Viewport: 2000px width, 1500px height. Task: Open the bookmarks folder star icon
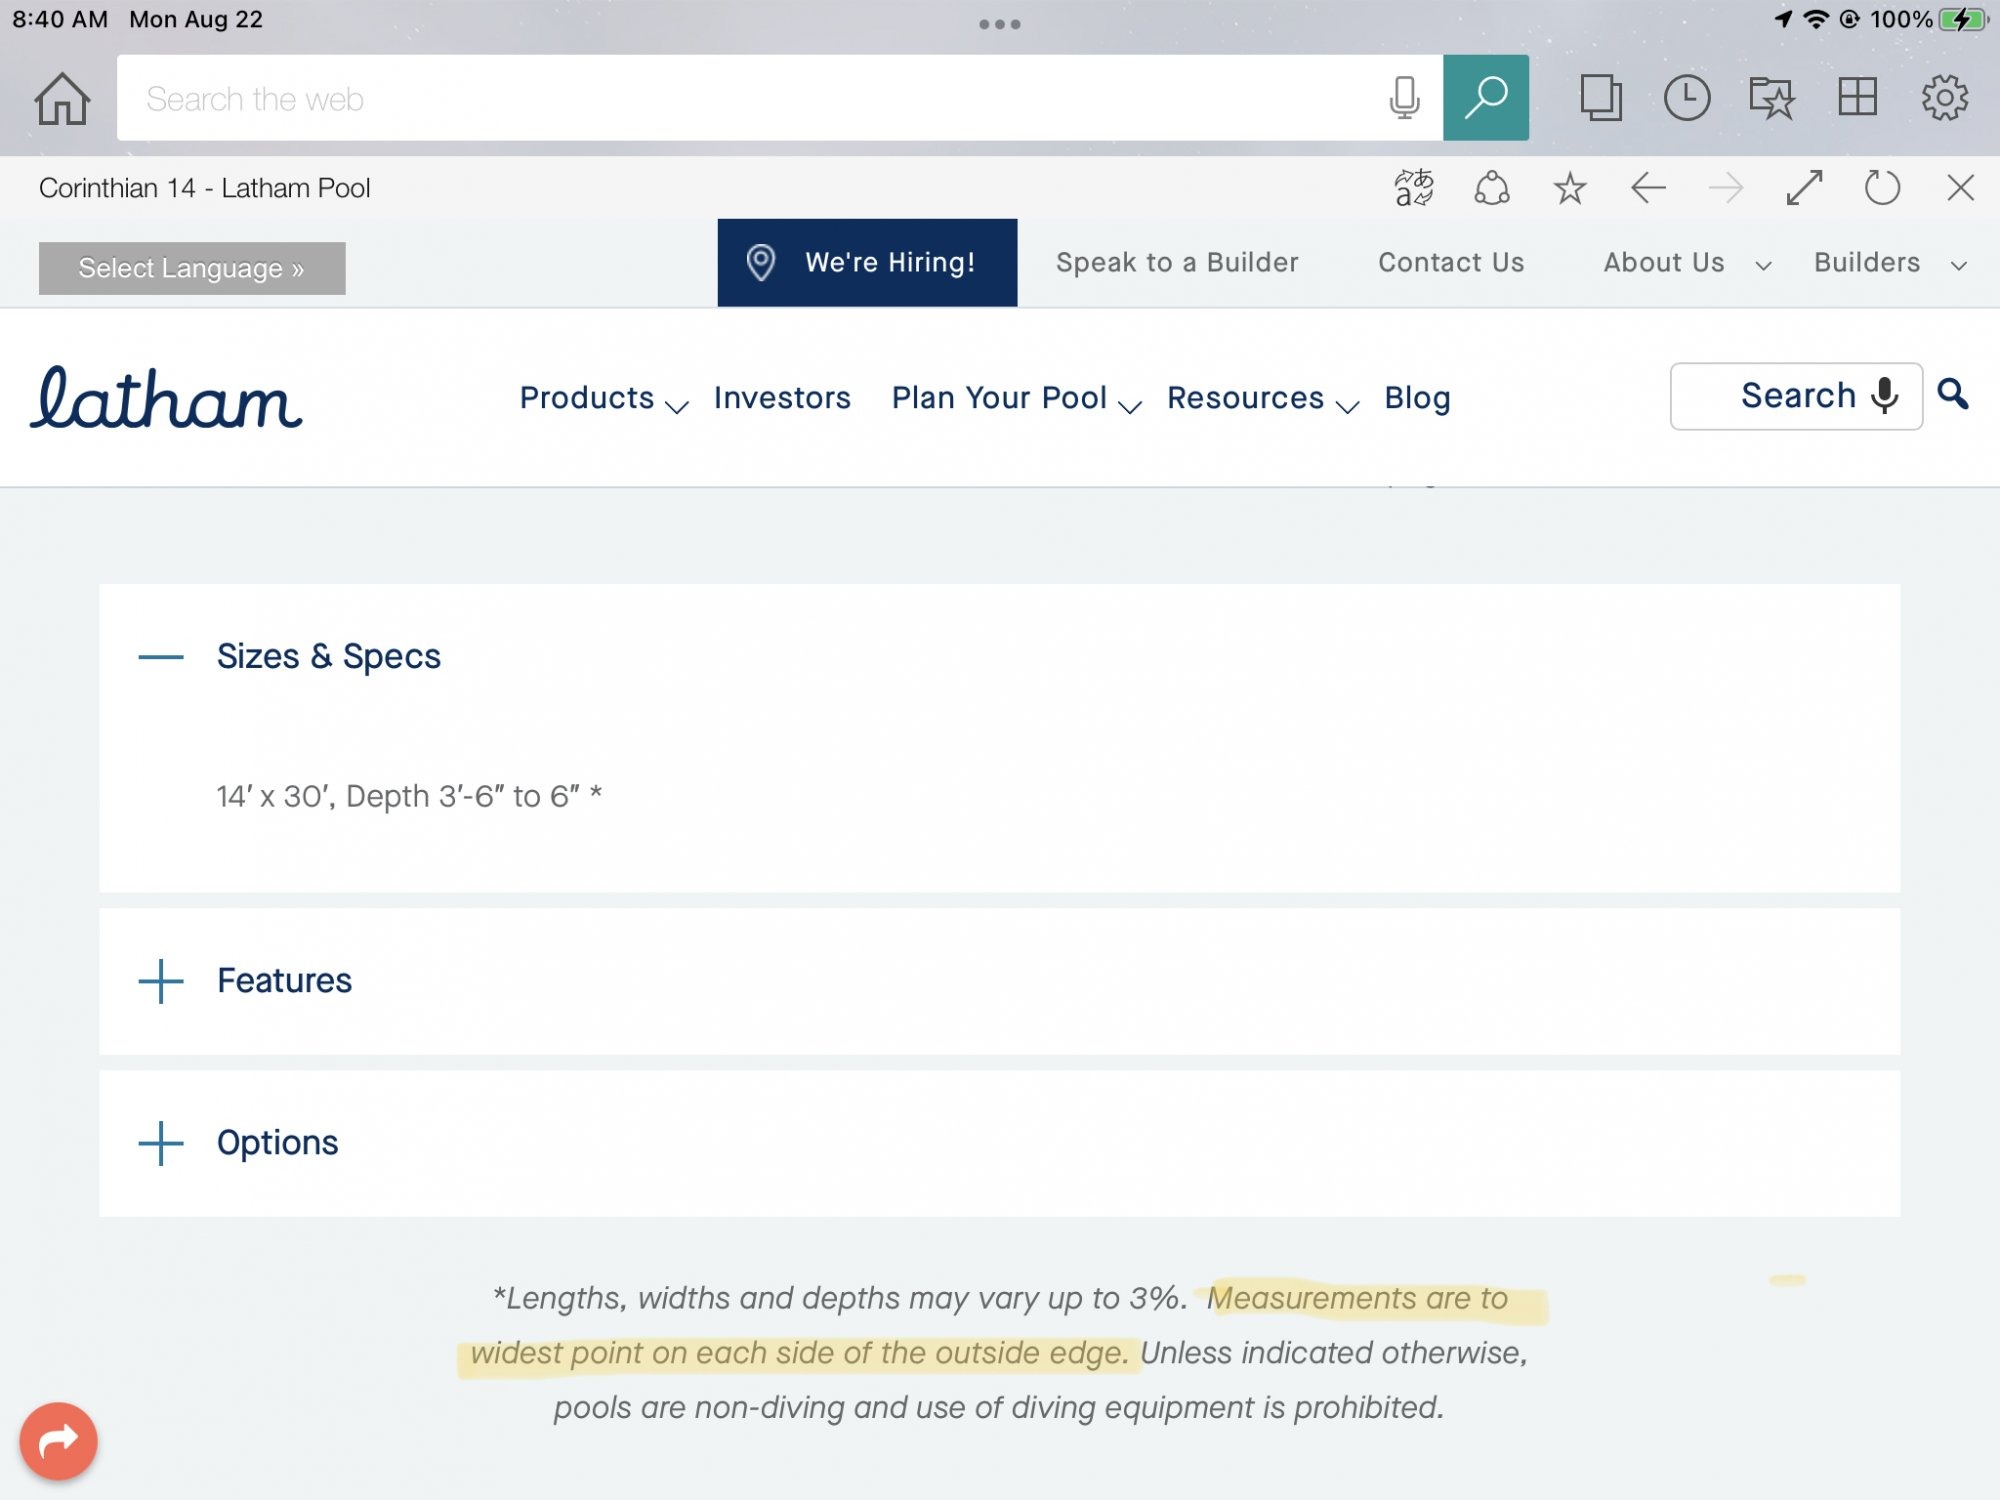[x=1772, y=98]
